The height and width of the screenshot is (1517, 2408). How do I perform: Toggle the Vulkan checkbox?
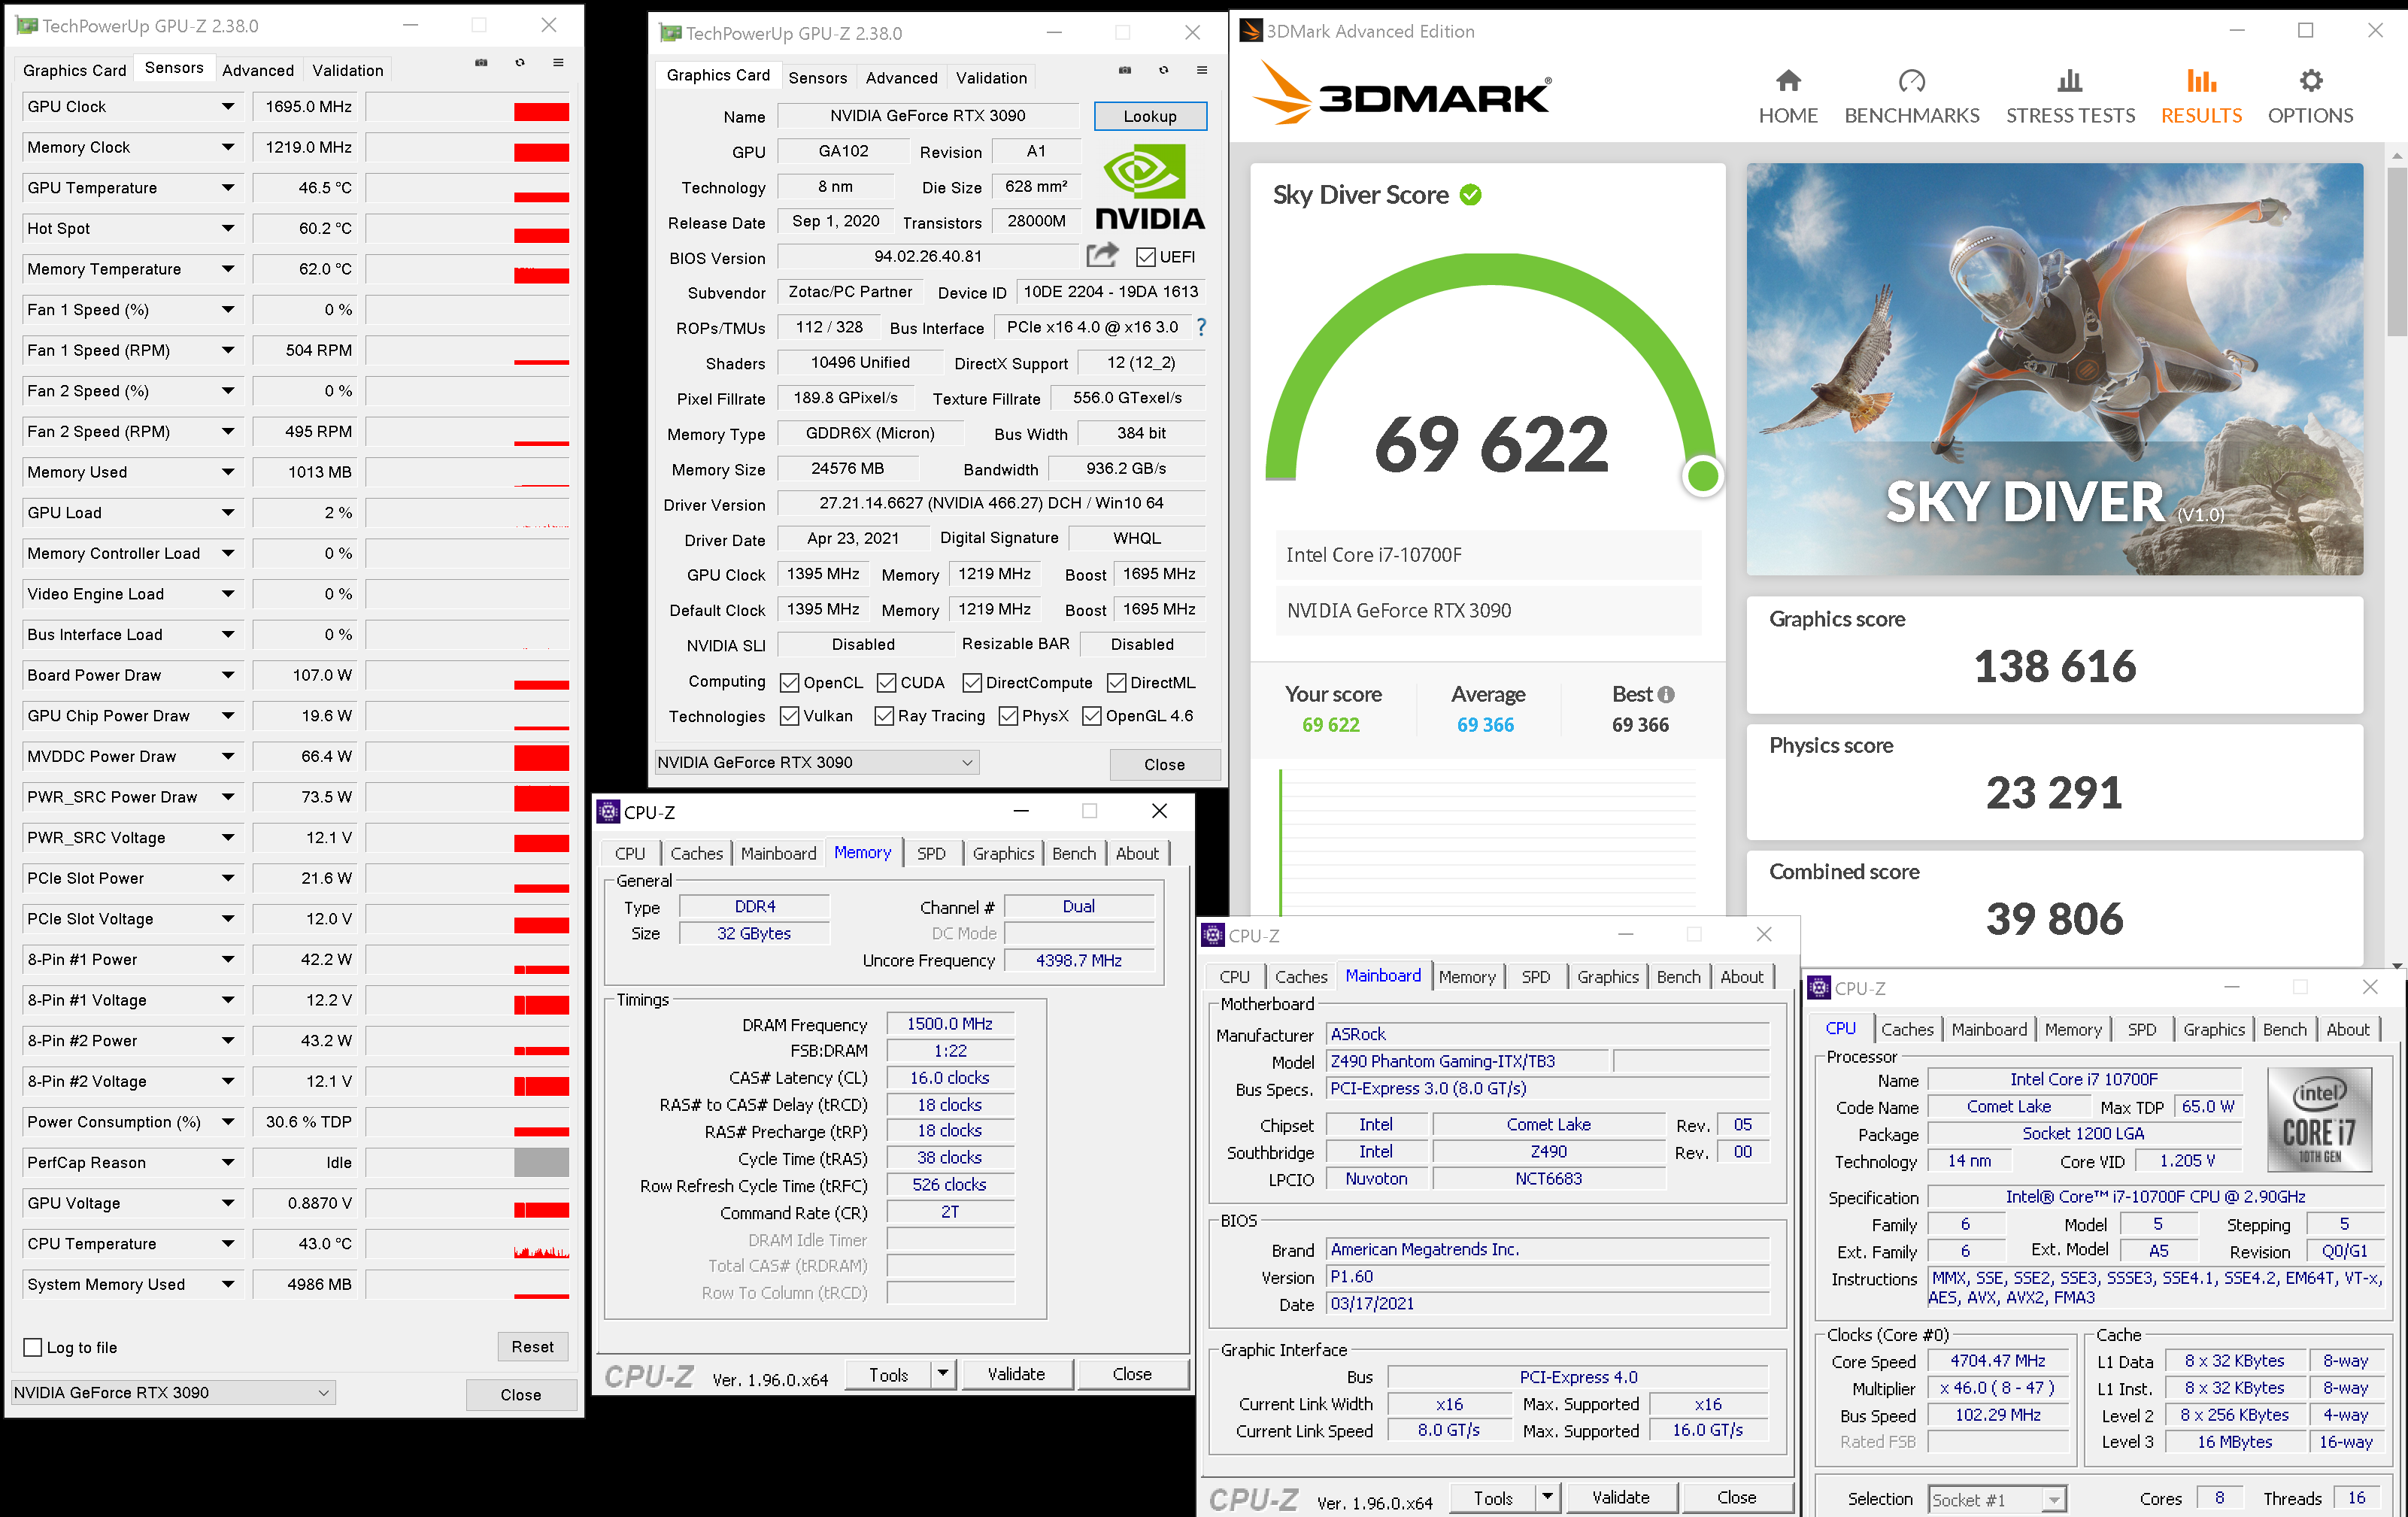pos(790,716)
